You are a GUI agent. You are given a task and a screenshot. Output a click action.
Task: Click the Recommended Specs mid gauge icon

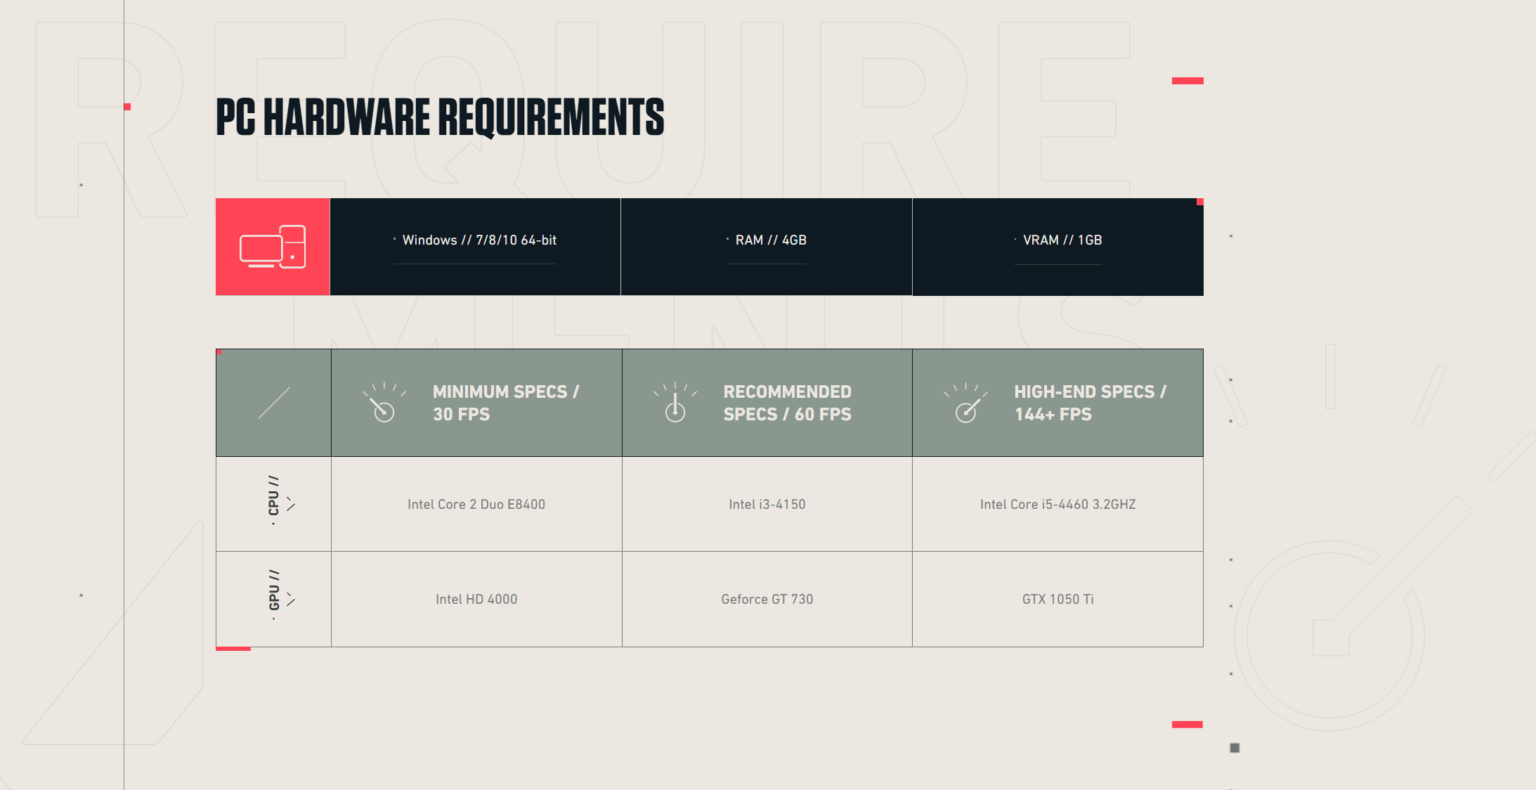click(675, 403)
